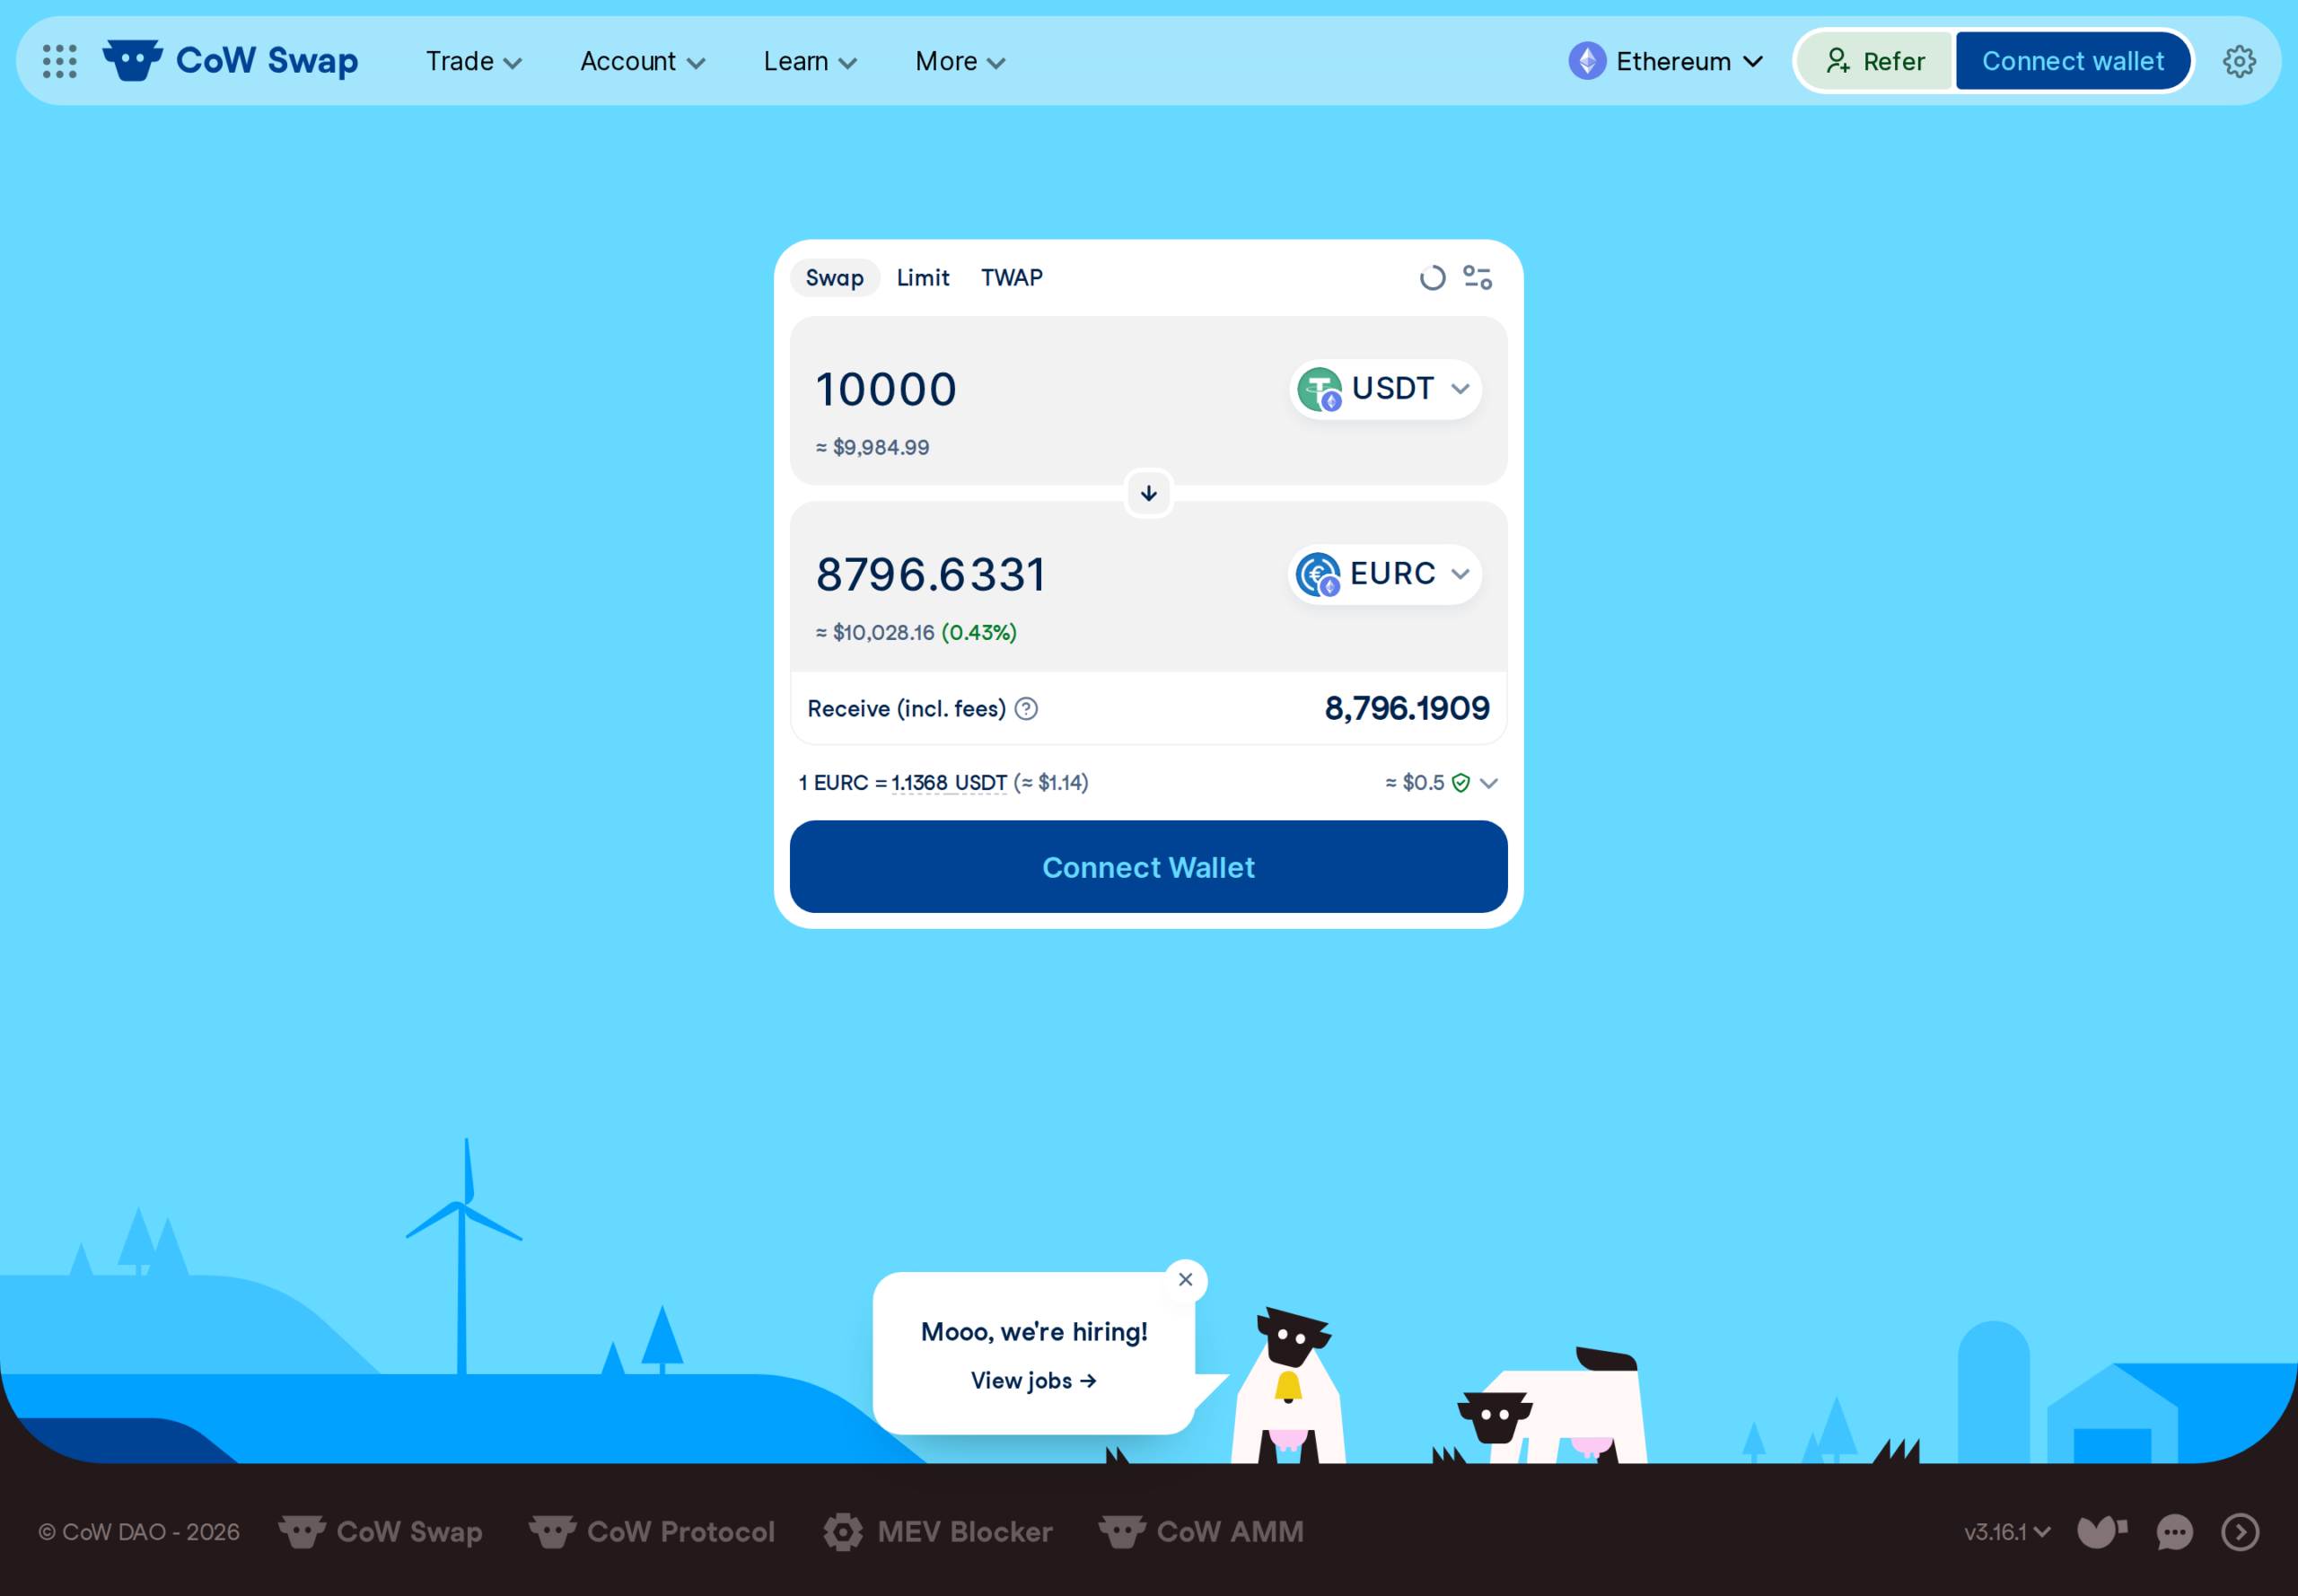Image resolution: width=2298 pixels, height=1596 pixels.
Task: Click the (0.43%) price impact text
Action: (979, 632)
